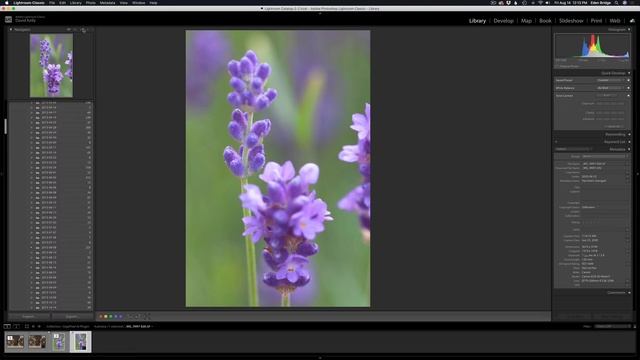Click the left panel scrollbar handle
This screenshot has width=640, height=360.
coord(5,126)
